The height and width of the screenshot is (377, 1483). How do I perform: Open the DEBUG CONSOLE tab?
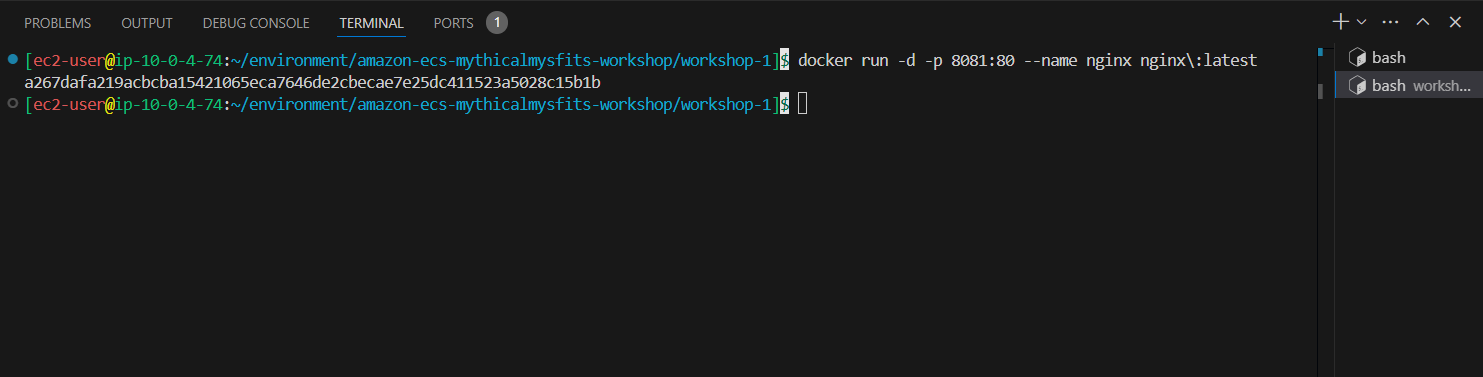click(x=256, y=22)
